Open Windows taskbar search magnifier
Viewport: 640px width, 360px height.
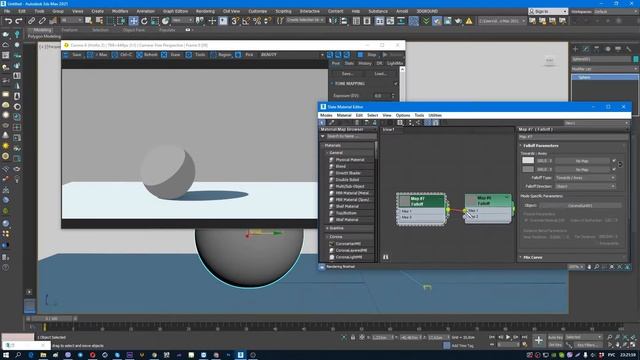(x=18, y=355)
